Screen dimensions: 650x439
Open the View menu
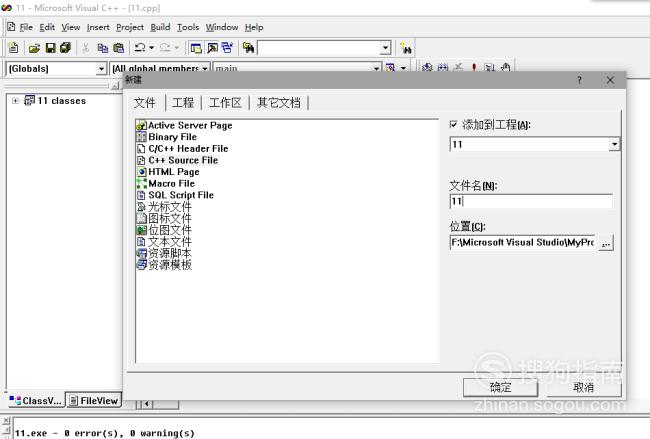tap(70, 27)
